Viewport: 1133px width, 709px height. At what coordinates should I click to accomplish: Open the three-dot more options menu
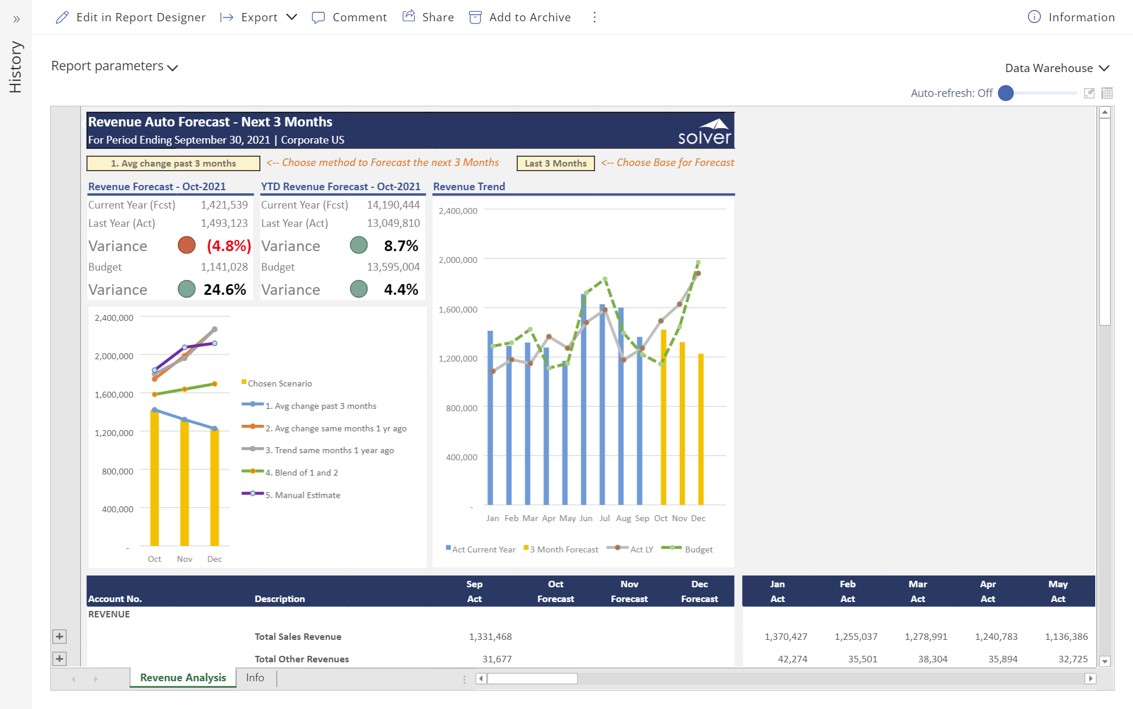tap(594, 17)
